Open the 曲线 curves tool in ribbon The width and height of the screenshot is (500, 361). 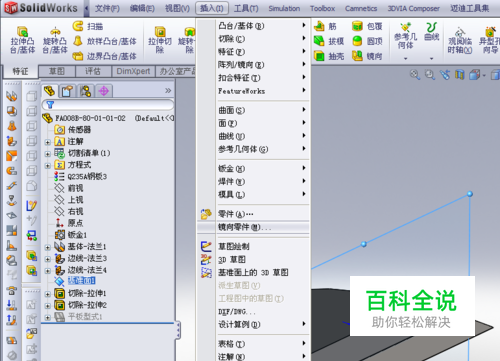coord(432,31)
